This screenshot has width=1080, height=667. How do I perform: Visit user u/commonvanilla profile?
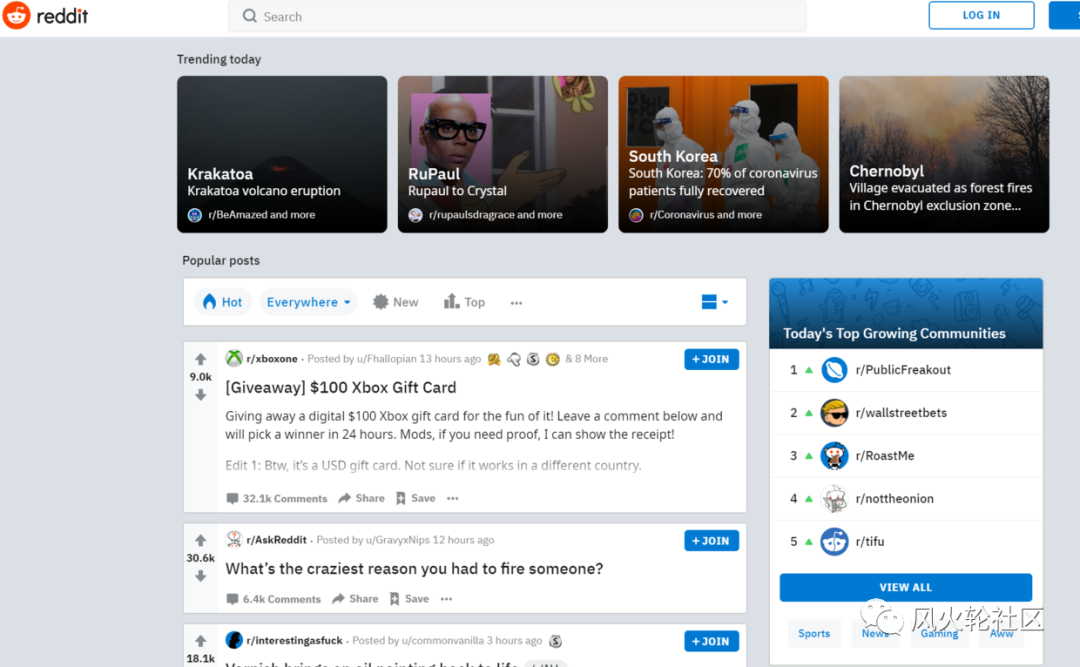(x=443, y=641)
